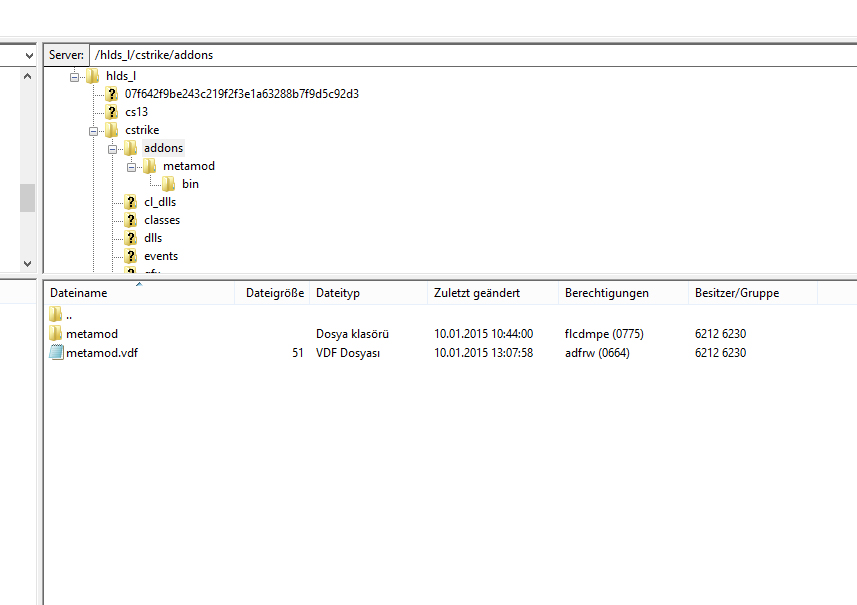Click the metamod.vdf file icon
This screenshot has height=605, width=857.
(x=56, y=353)
